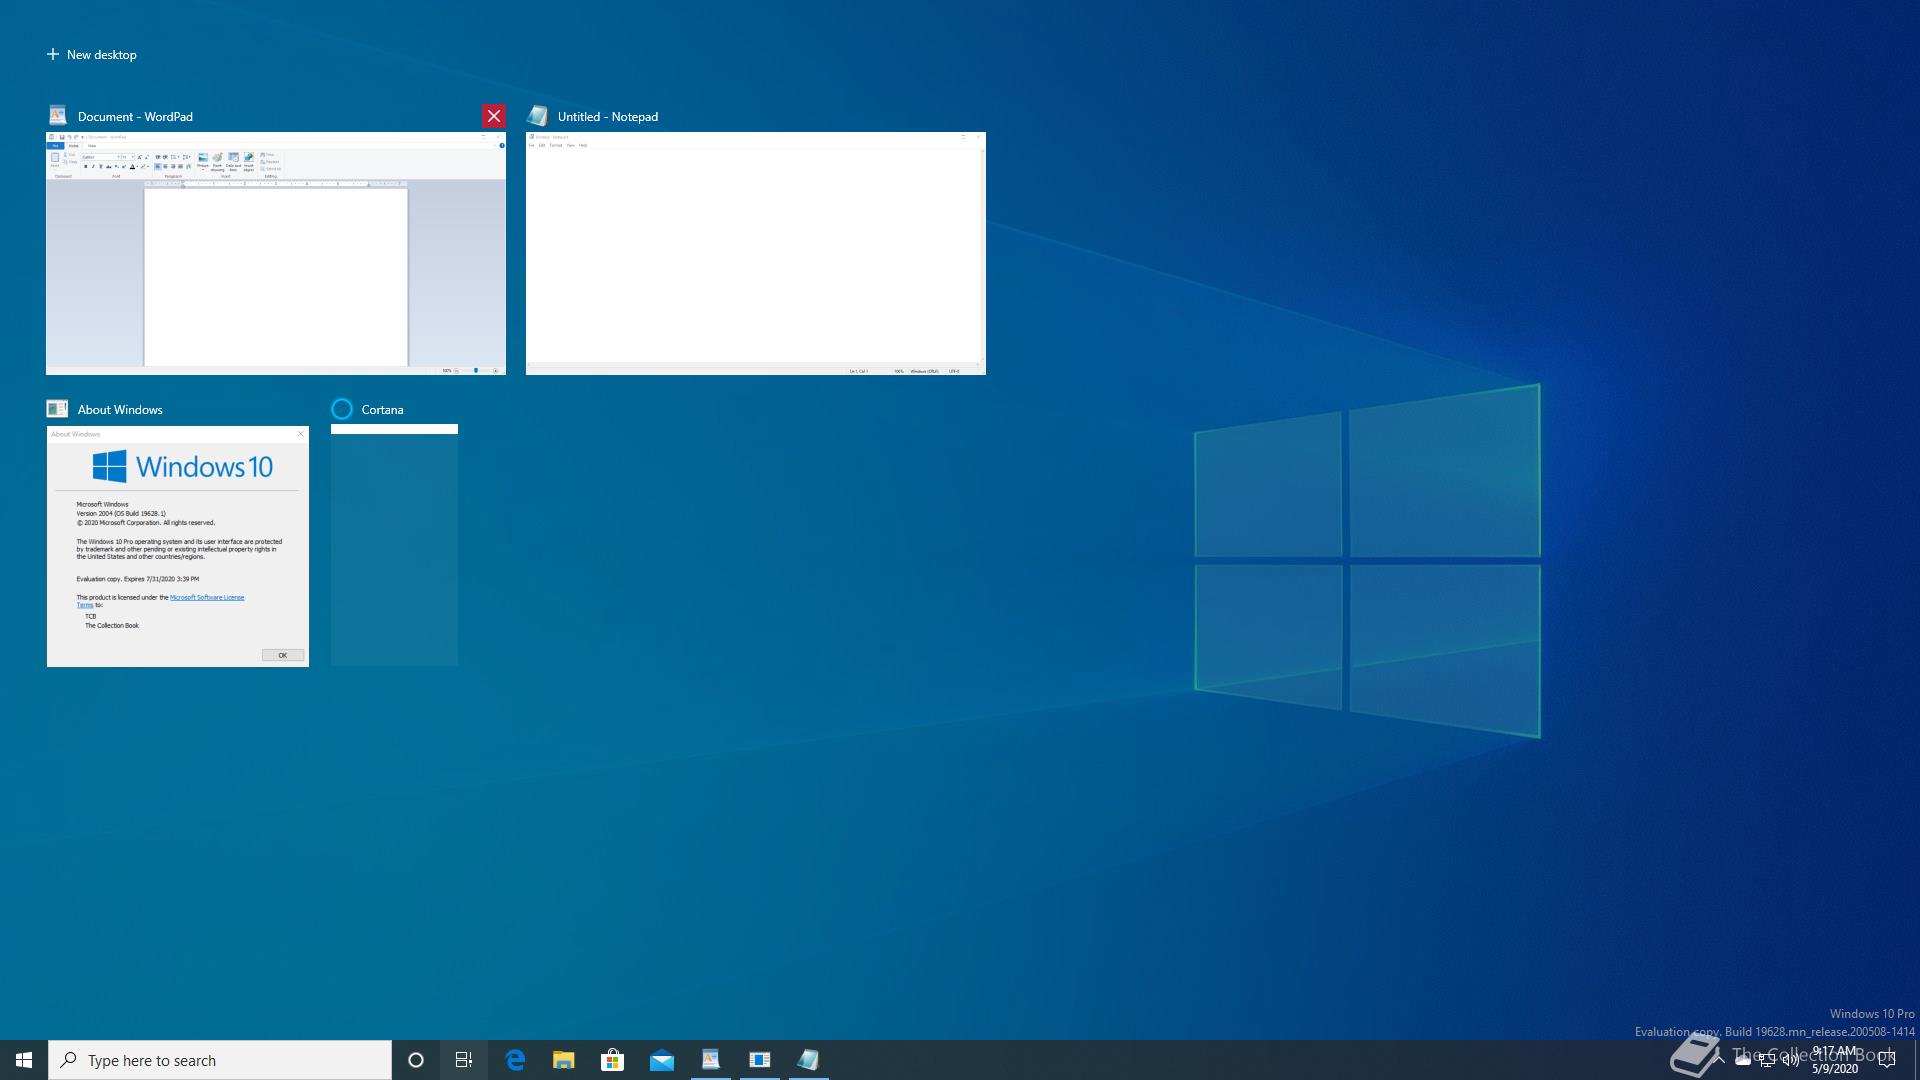Click the About Windows taskbar icon
The height and width of the screenshot is (1080, 1920).
point(760,1060)
